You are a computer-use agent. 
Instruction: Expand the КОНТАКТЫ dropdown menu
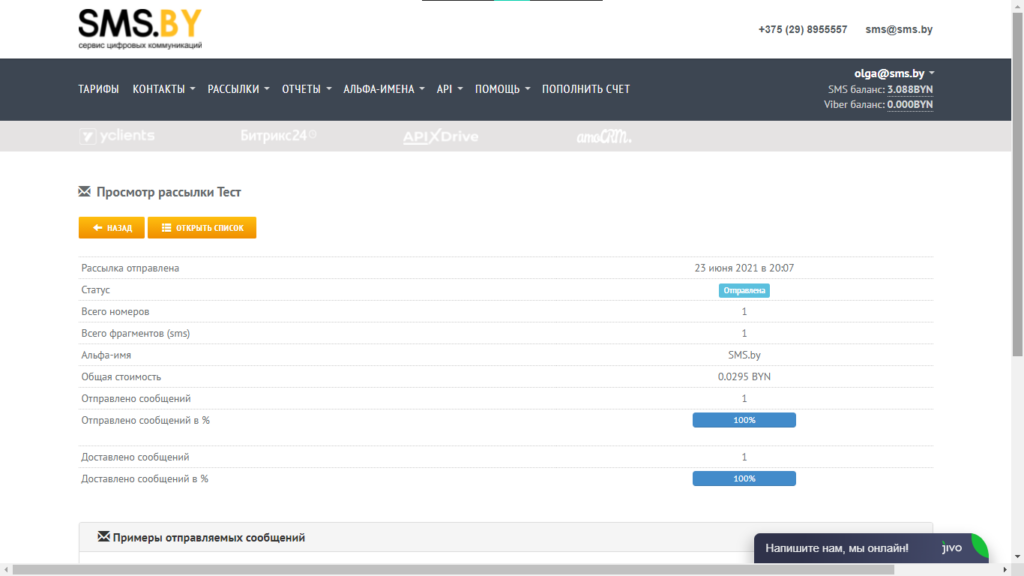pos(163,89)
